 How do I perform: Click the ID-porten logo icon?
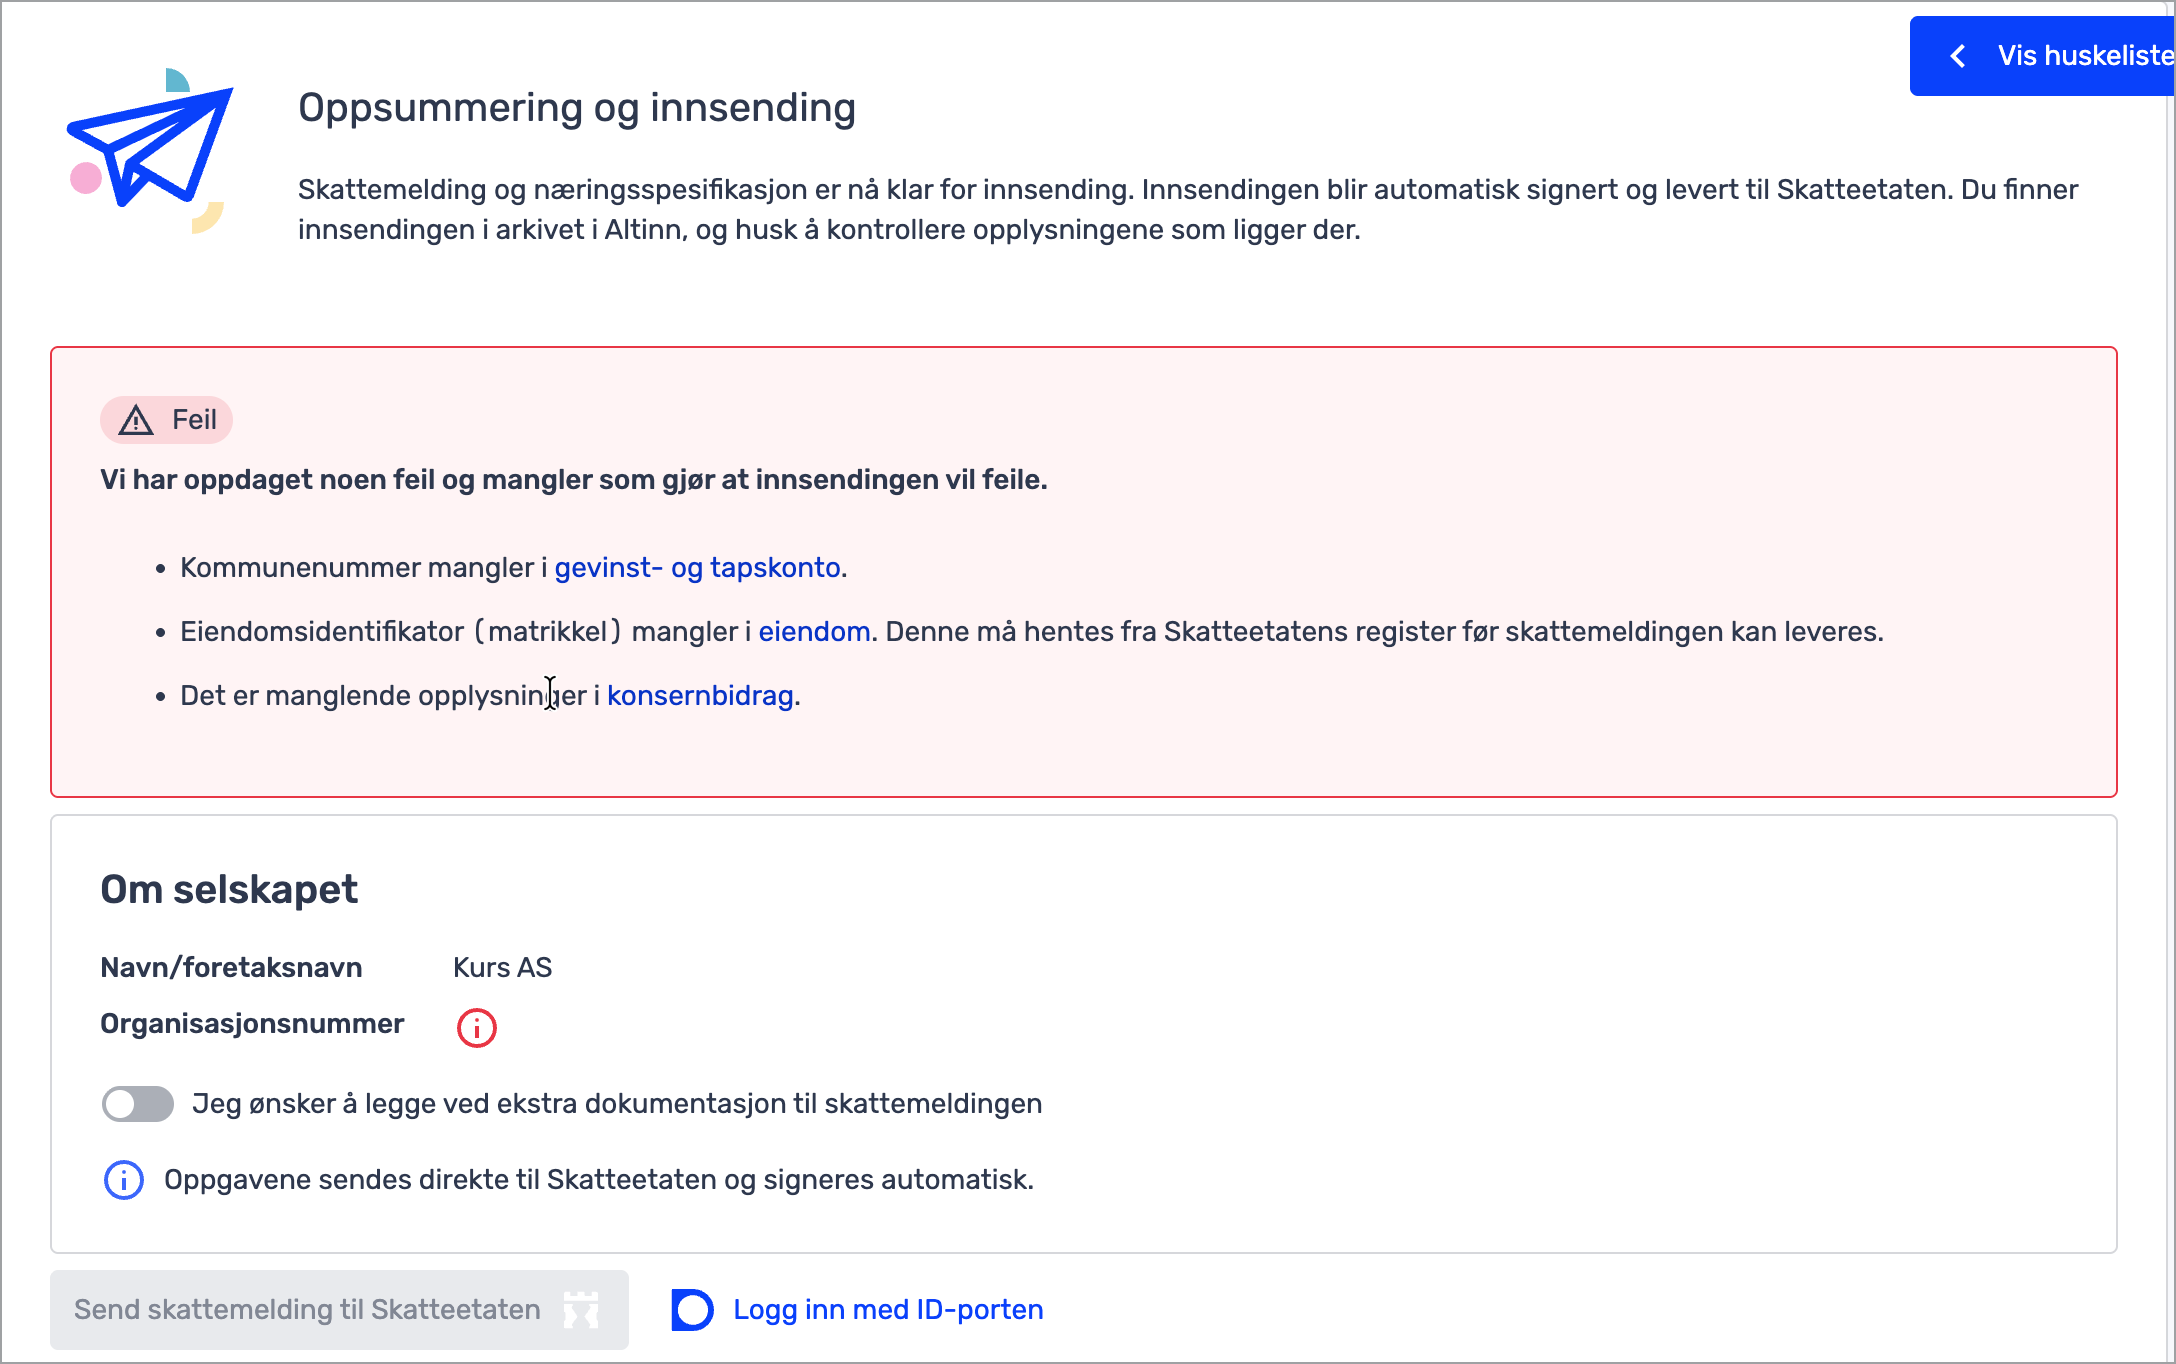point(692,1310)
